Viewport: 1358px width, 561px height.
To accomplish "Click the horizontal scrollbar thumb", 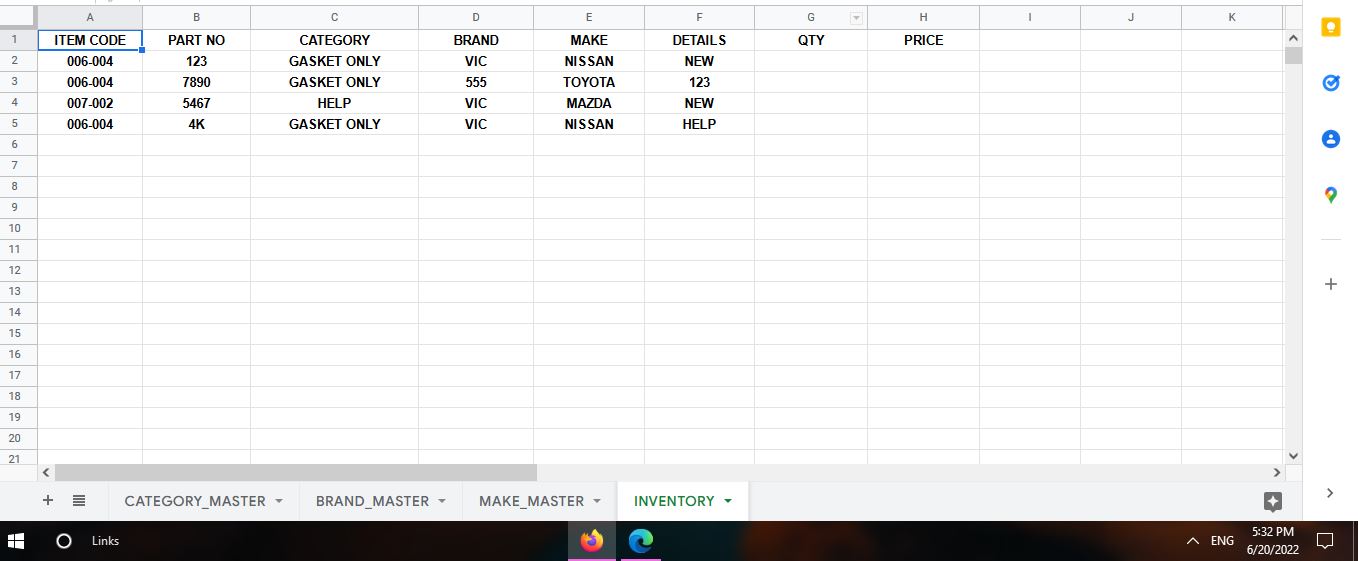I will (x=296, y=472).
